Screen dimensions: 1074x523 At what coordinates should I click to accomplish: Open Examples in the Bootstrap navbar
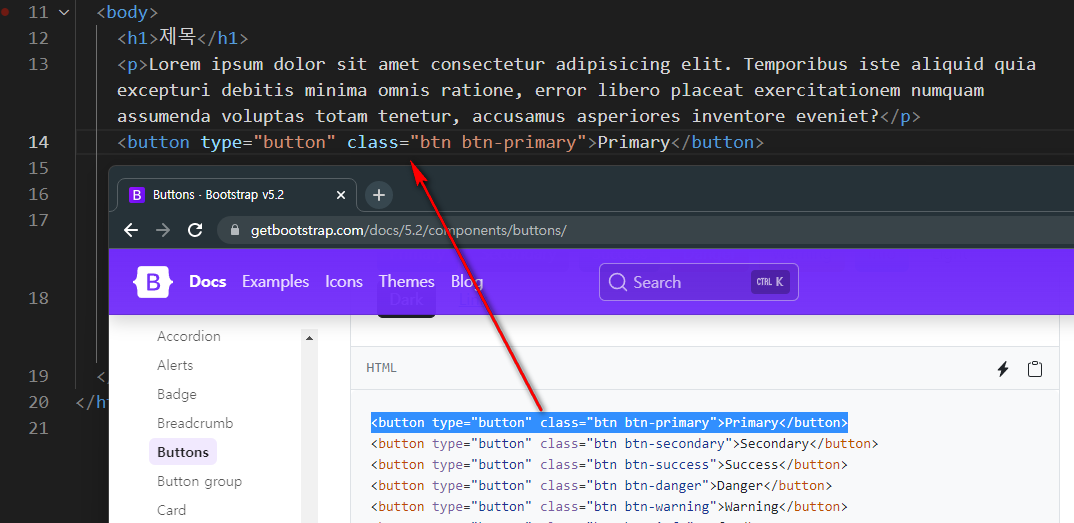(x=275, y=281)
